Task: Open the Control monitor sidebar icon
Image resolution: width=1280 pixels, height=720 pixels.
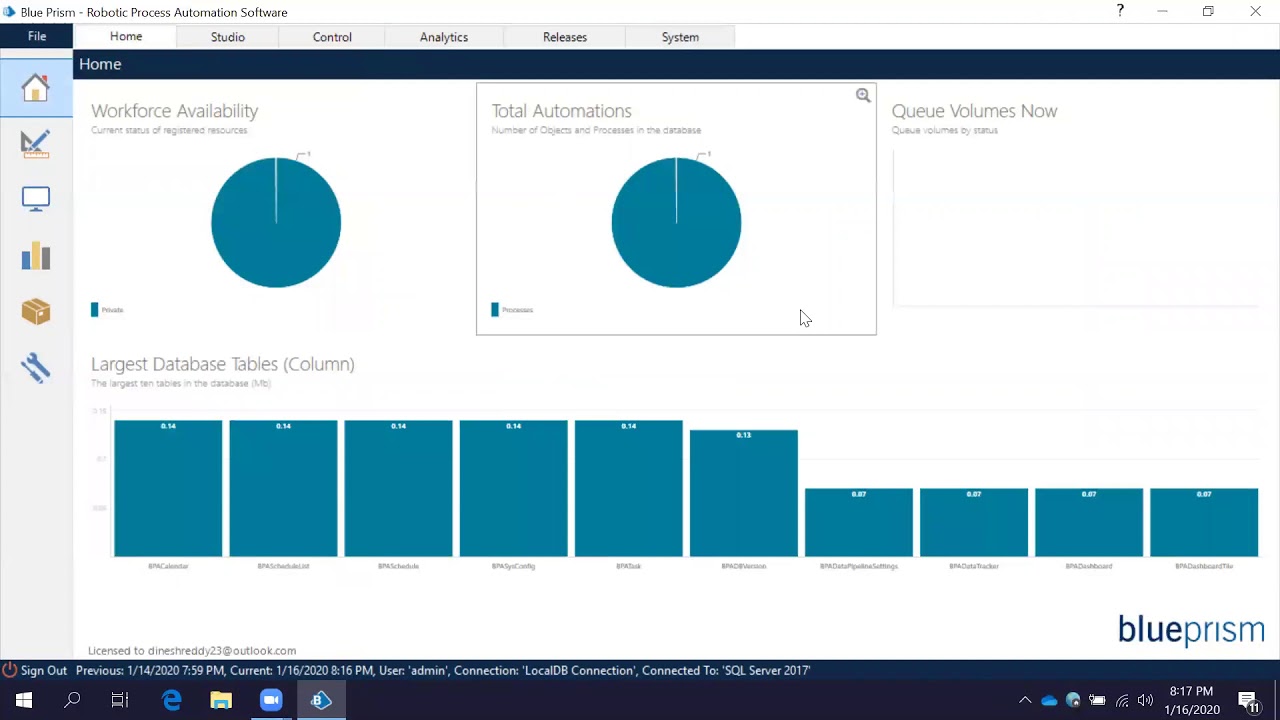Action: (x=36, y=199)
